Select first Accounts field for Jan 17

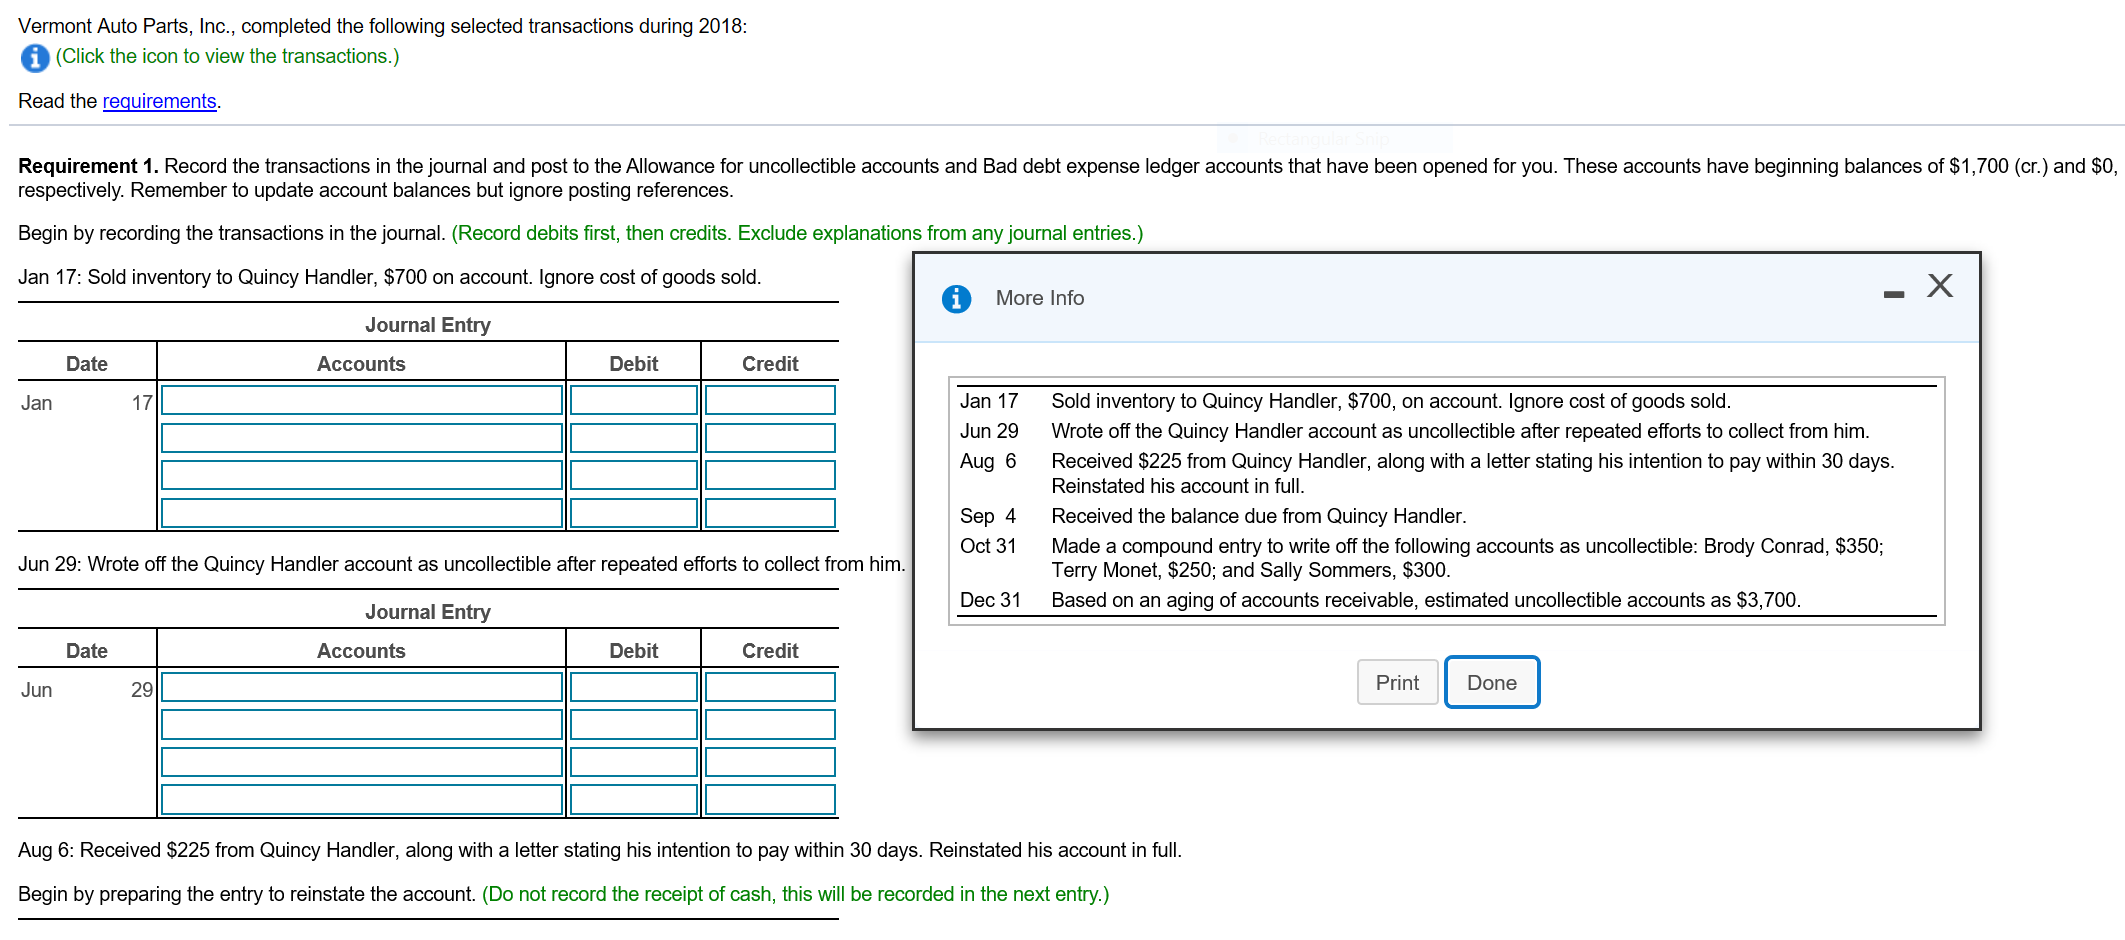pos(362,400)
